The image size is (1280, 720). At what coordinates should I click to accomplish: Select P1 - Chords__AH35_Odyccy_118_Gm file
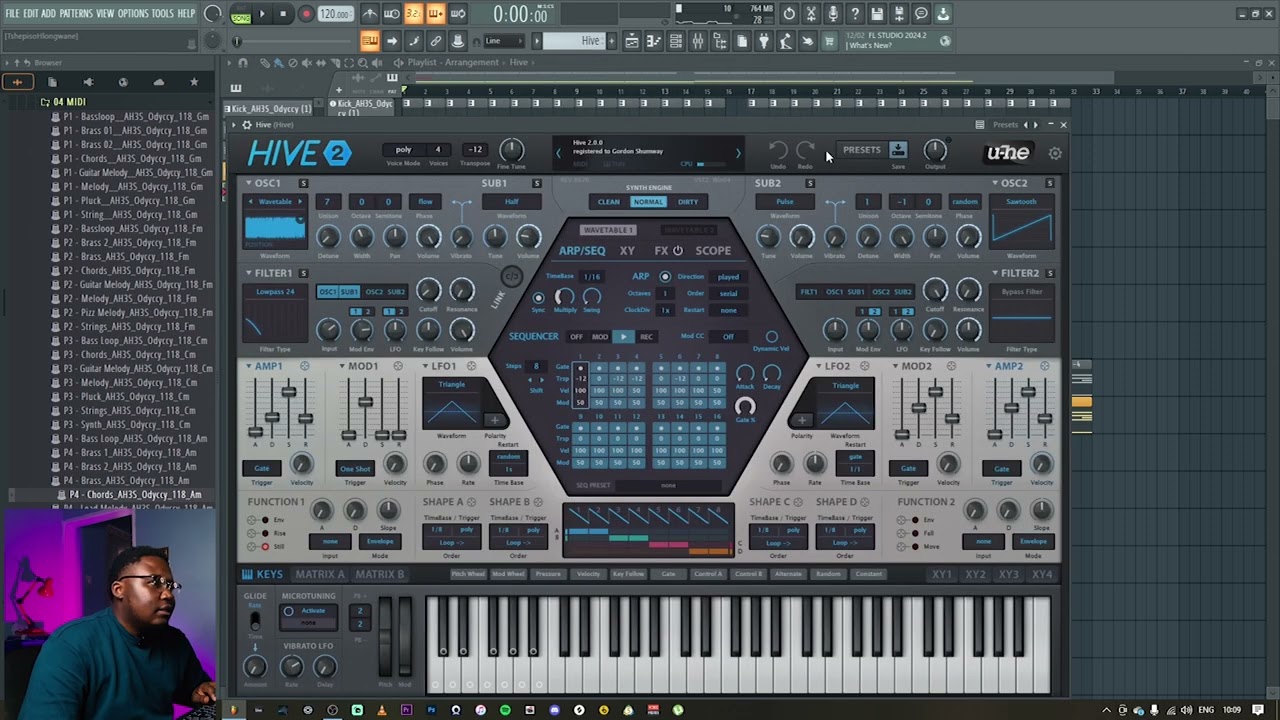point(133,159)
